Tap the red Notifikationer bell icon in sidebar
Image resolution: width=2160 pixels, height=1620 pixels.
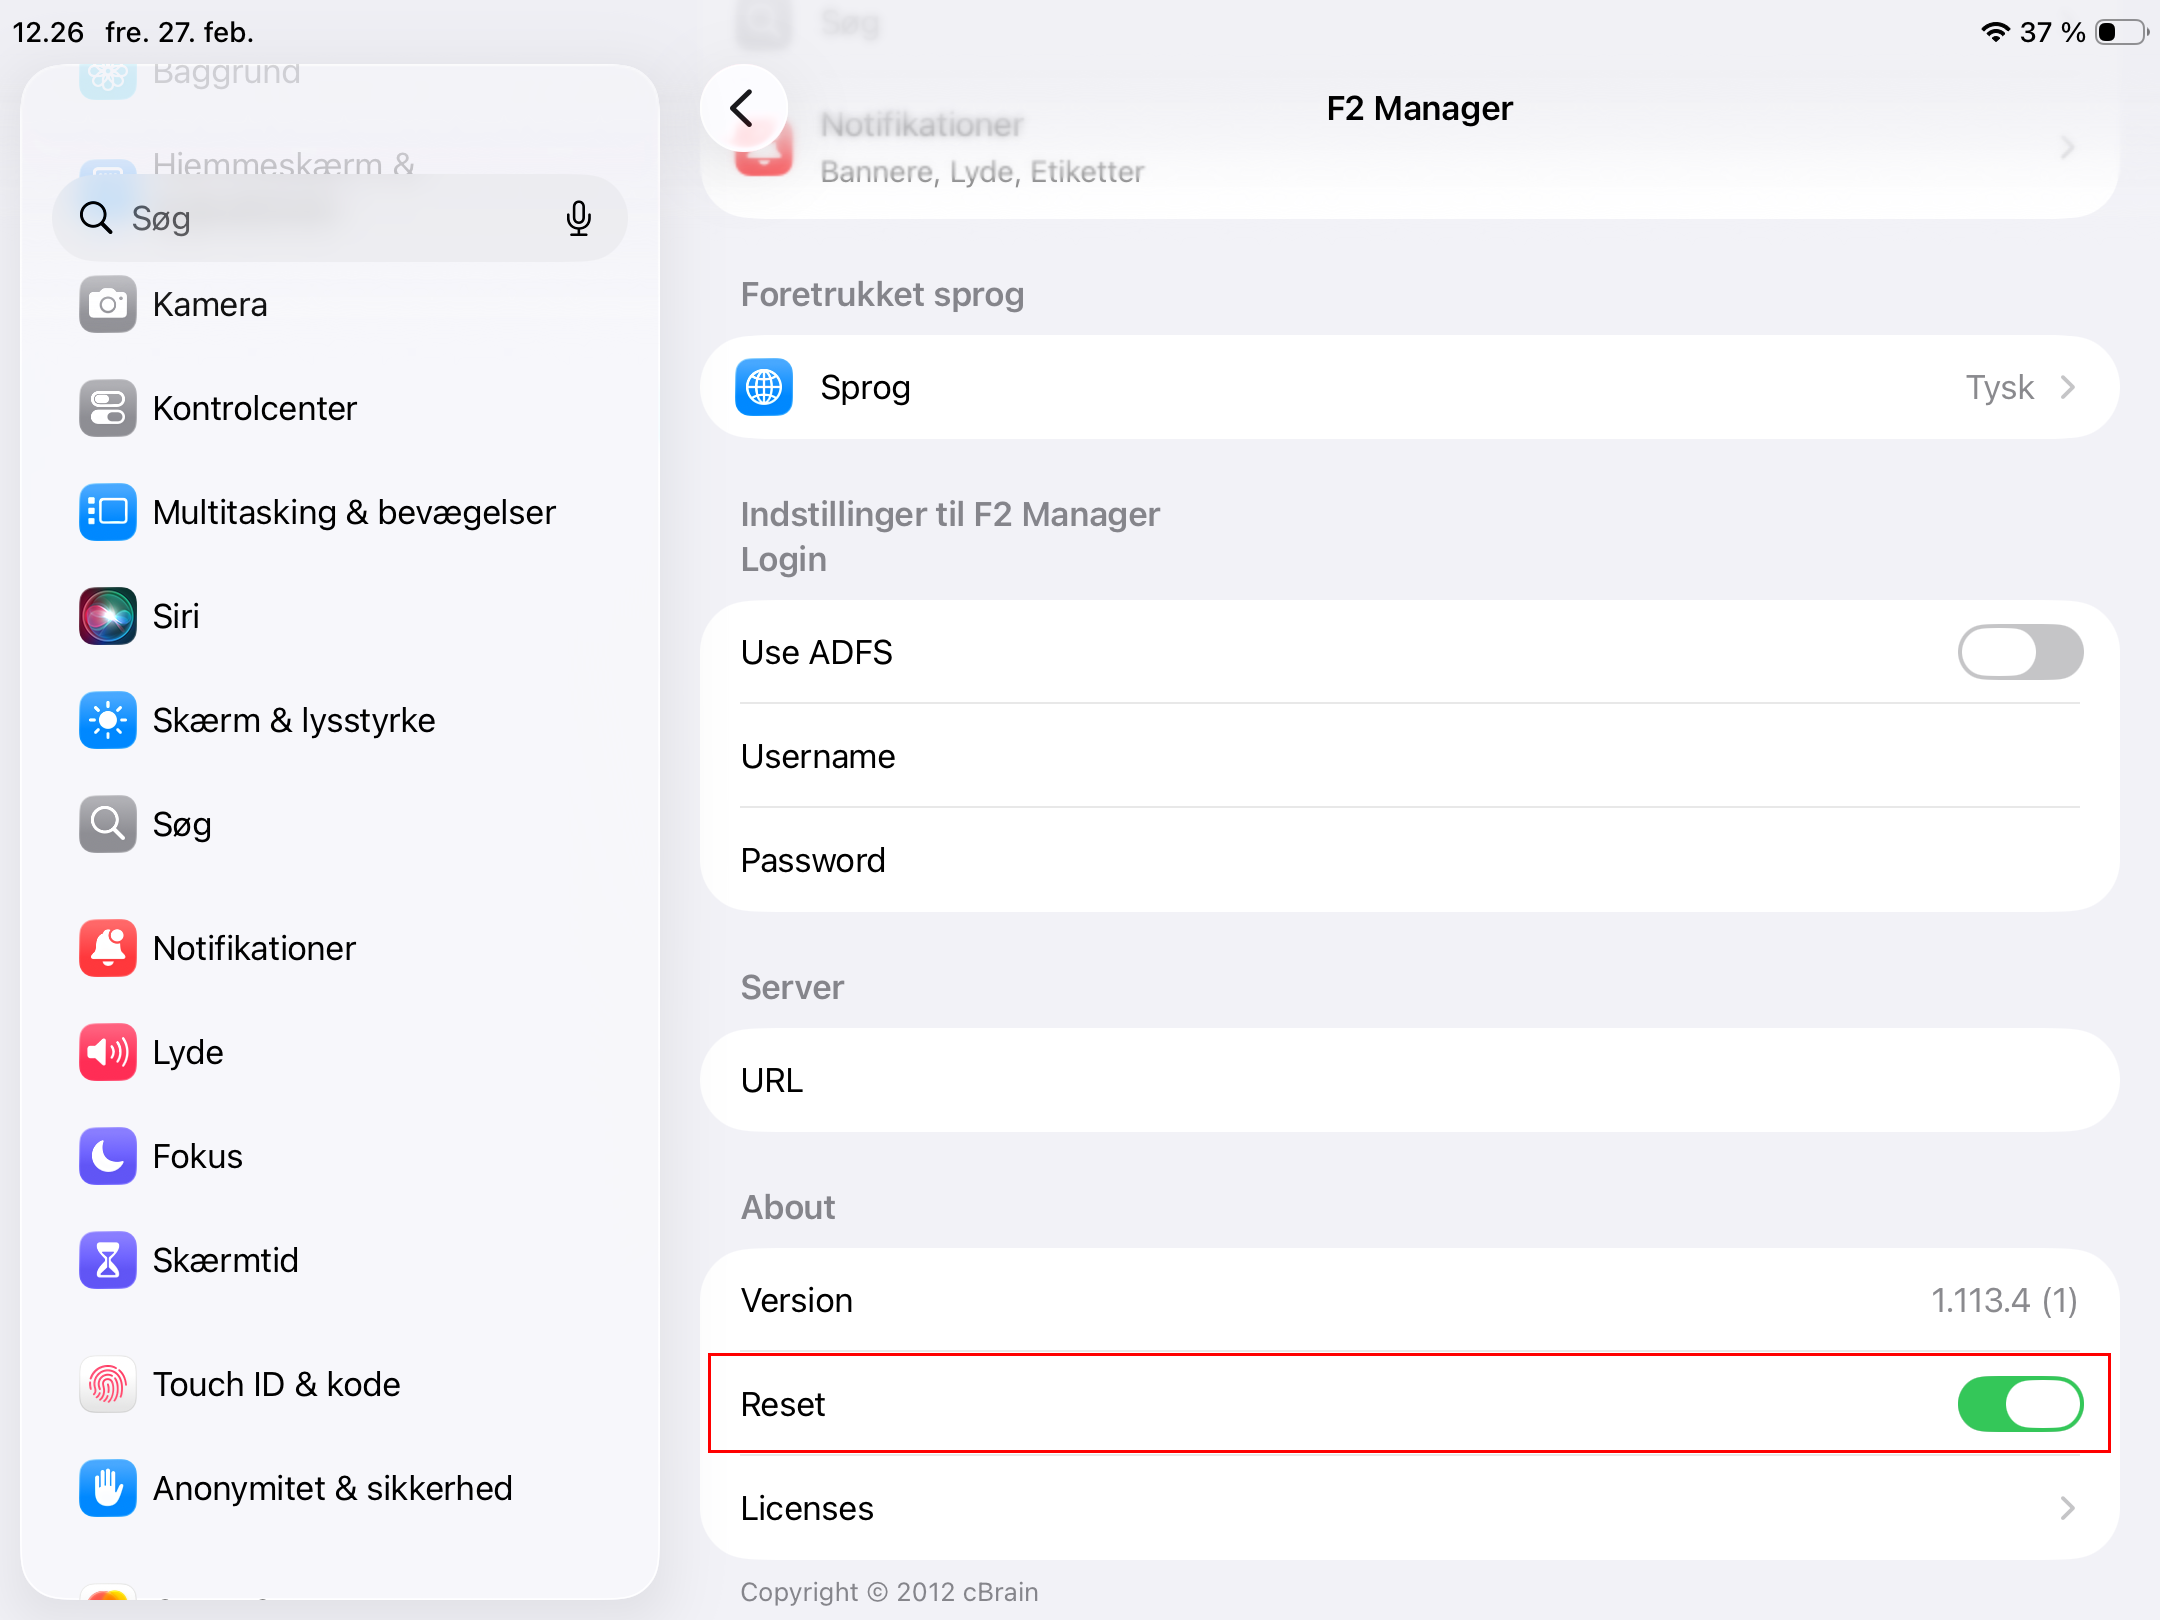click(108, 948)
